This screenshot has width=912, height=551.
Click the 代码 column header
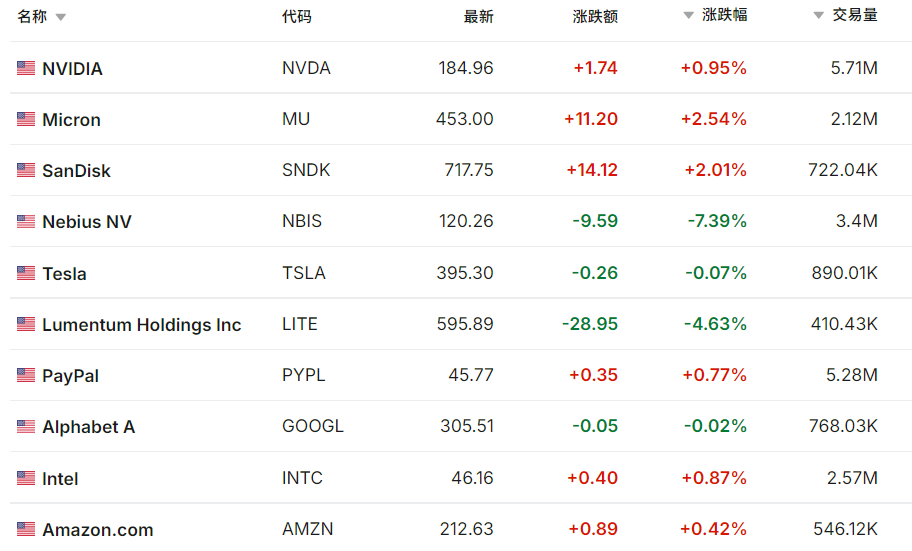[x=296, y=16]
